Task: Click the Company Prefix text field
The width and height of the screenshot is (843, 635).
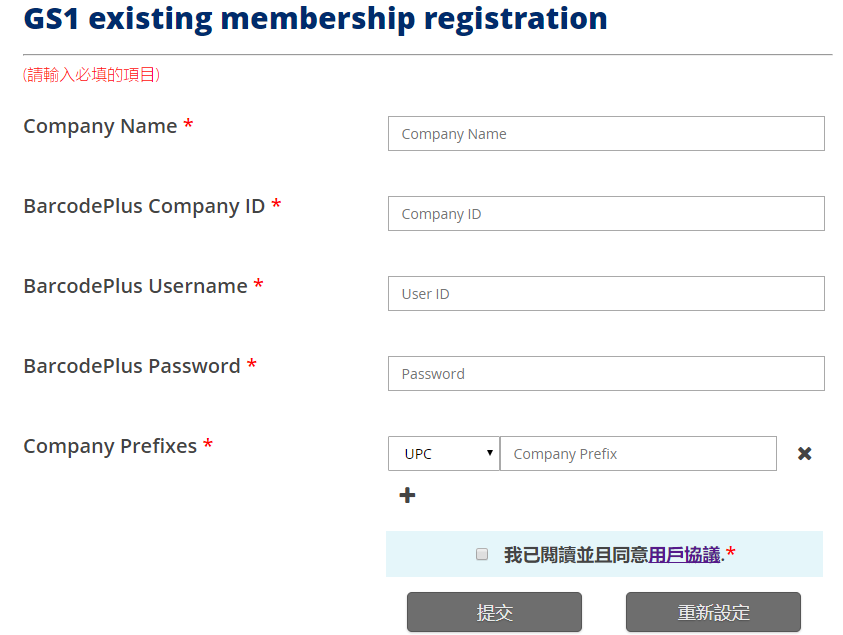Action: click(638, 454)
